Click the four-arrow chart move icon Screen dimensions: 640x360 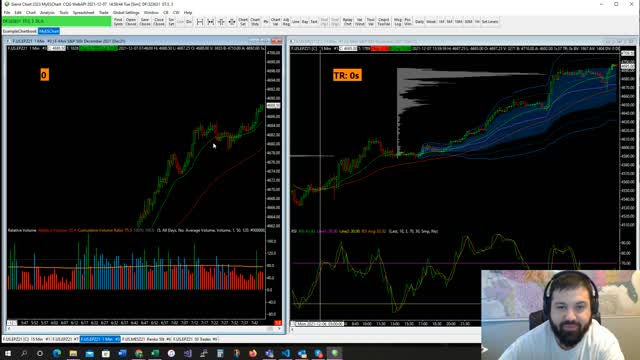point(232,22)
